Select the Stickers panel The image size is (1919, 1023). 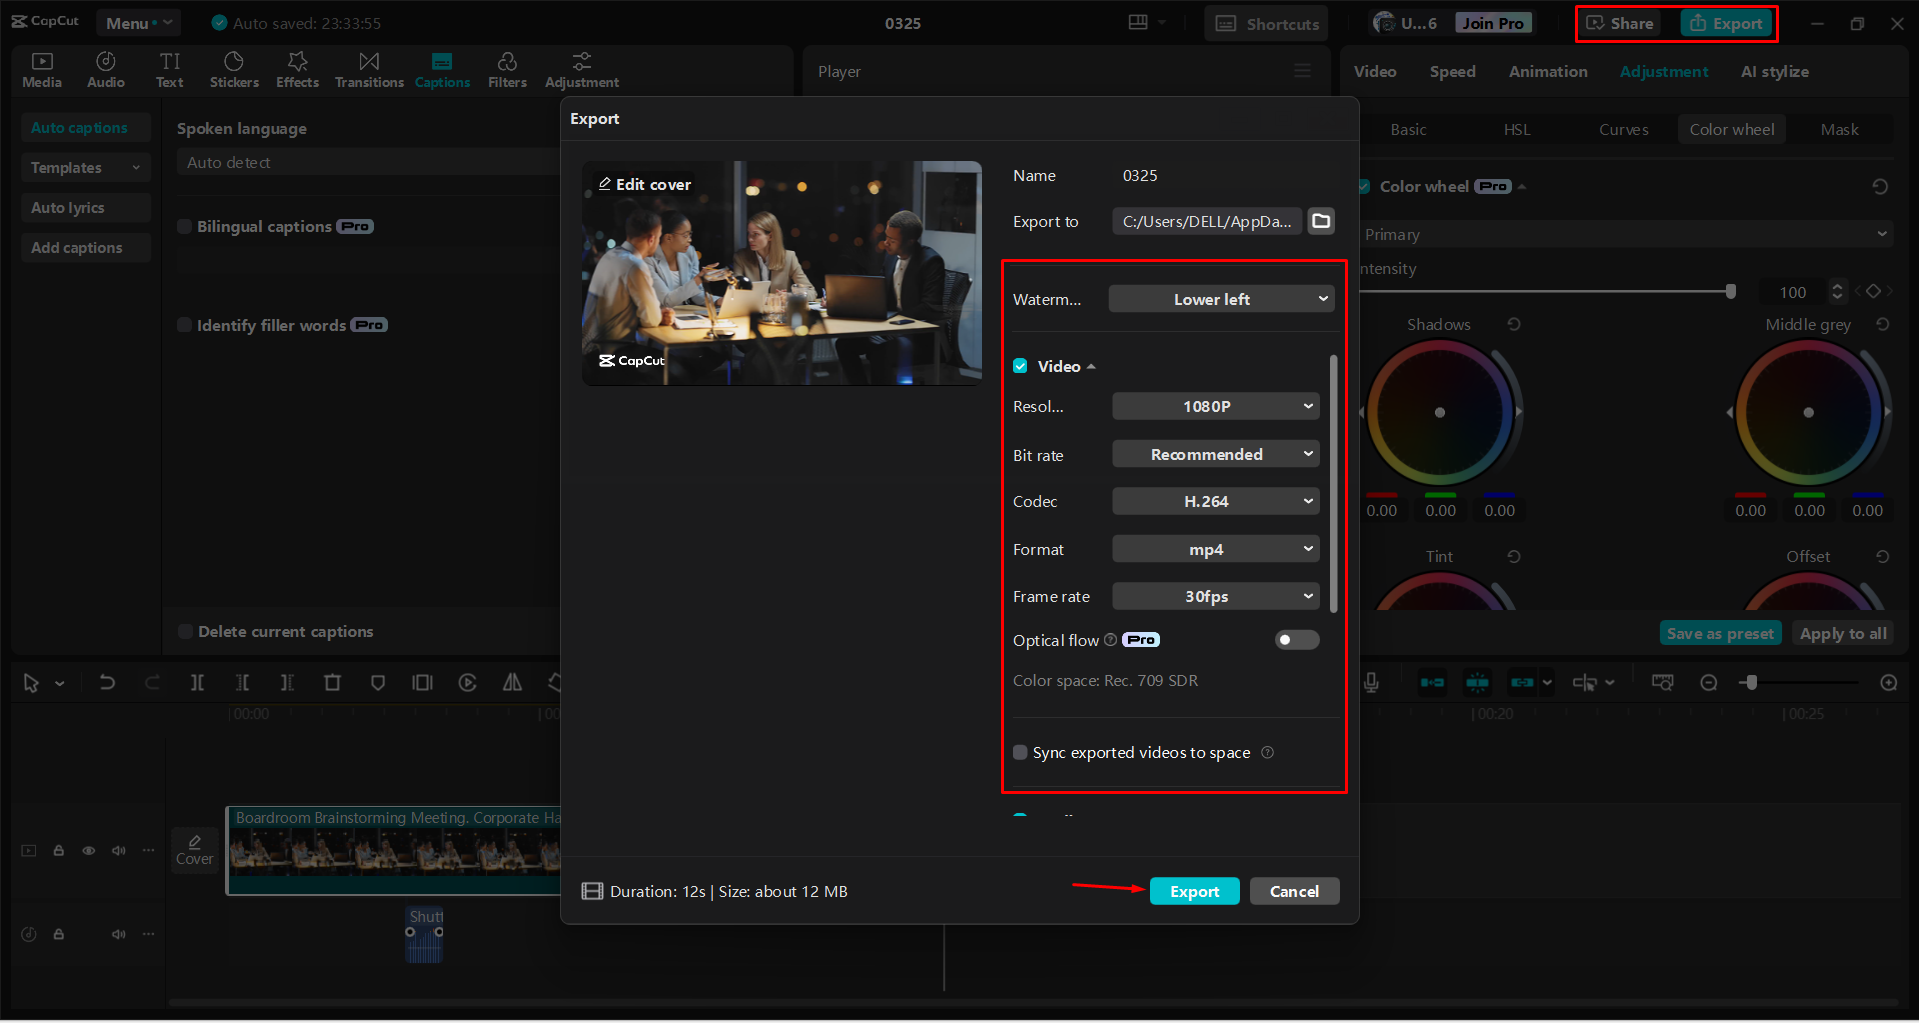(233, 69)
